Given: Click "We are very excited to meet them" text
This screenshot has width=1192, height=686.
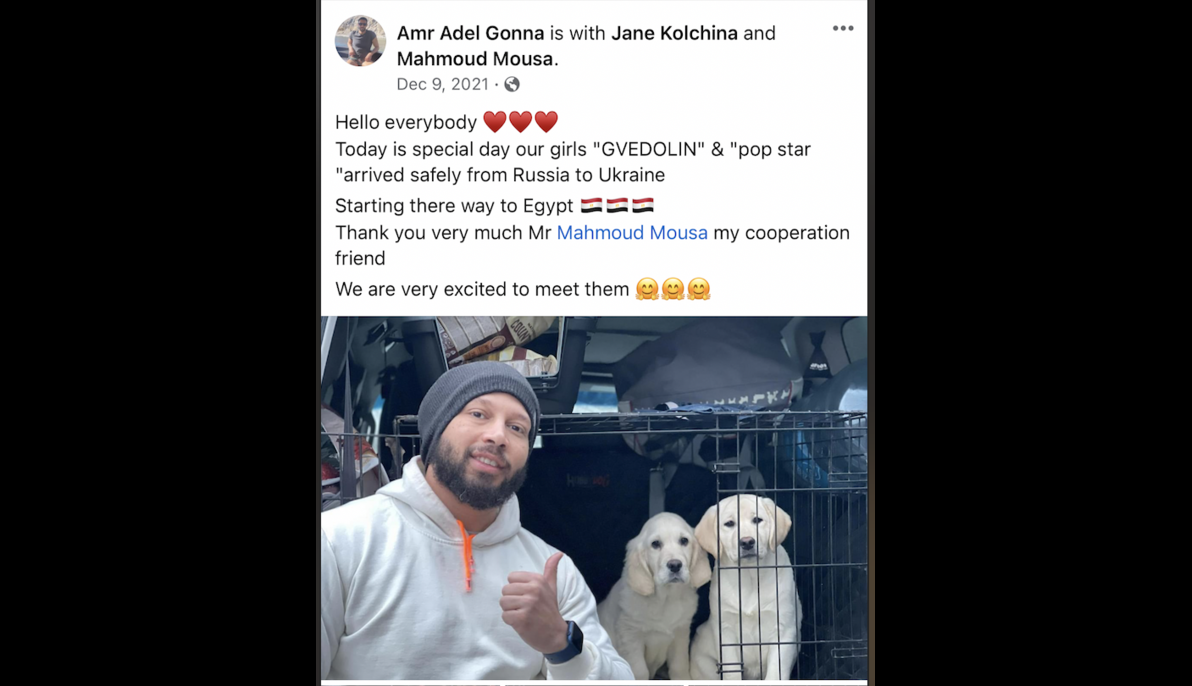Looking at the screenshot, I should [482, 289].
